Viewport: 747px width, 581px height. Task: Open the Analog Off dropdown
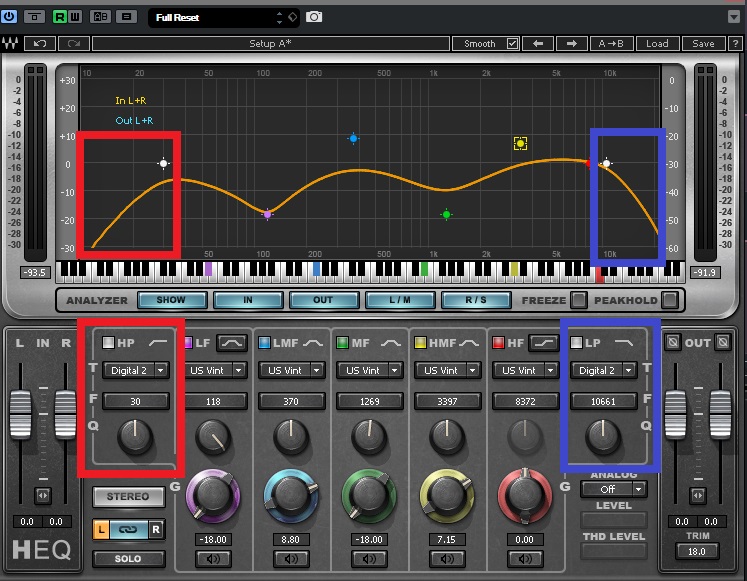coord(614,489)
